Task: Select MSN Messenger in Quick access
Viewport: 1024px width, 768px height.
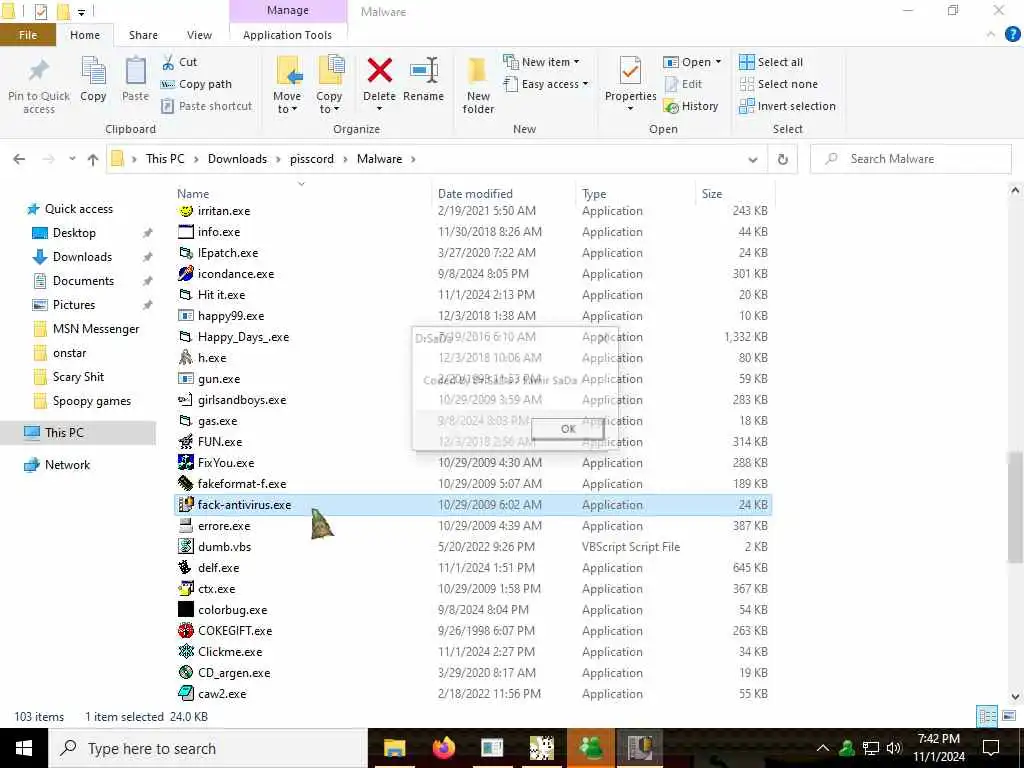Action: tap(96, 328)
